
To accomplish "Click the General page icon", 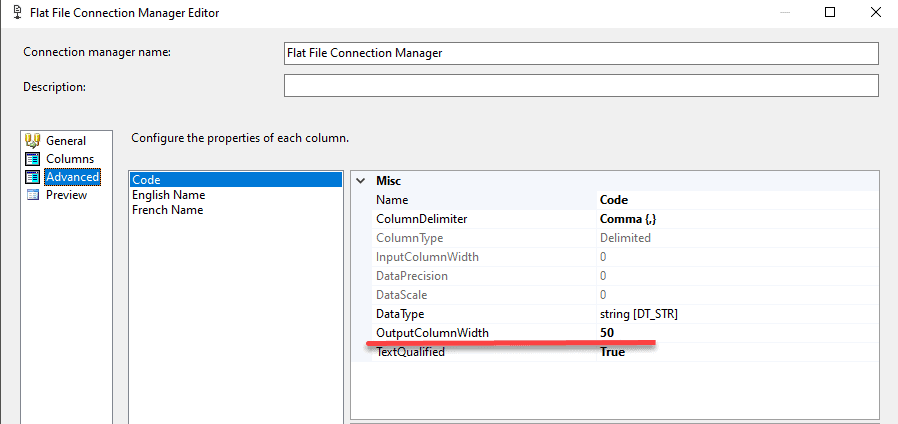I will pyautogui.click(x=32, y=141).
